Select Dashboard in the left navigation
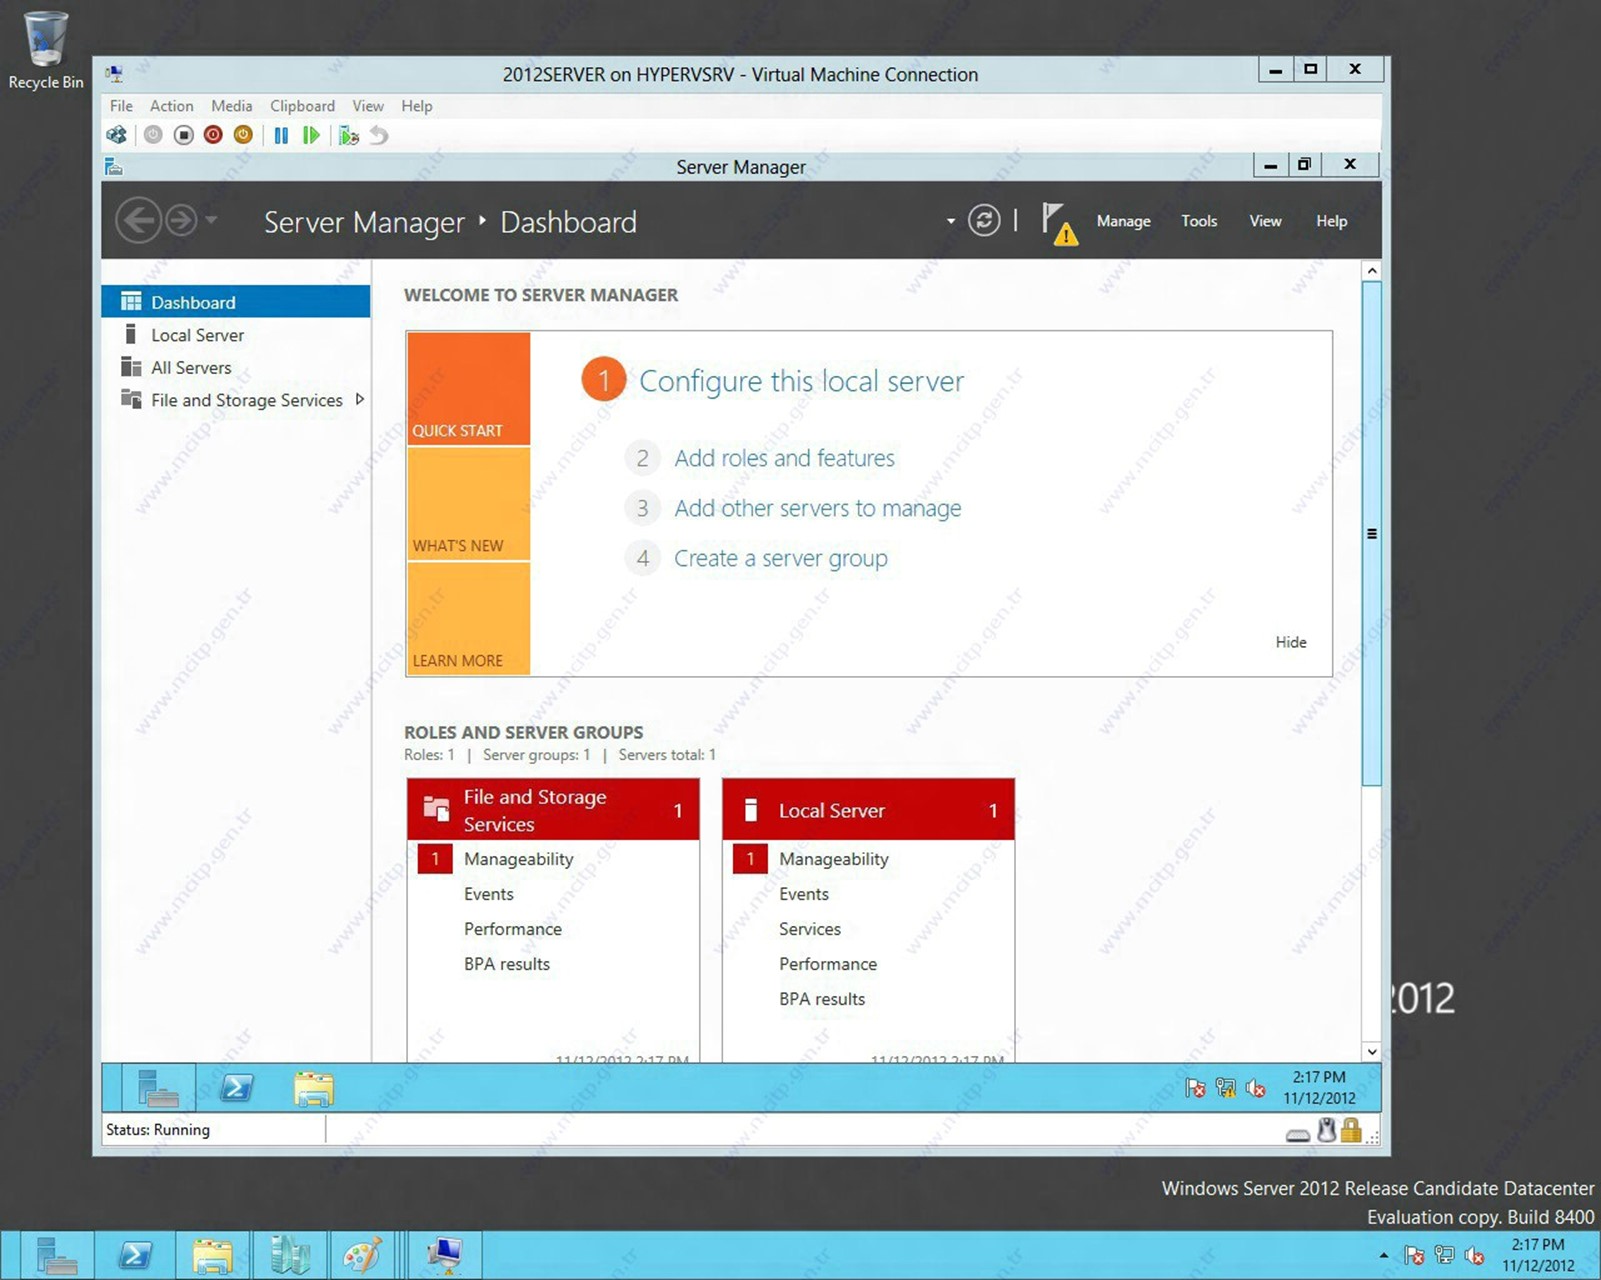 point(236,302)
